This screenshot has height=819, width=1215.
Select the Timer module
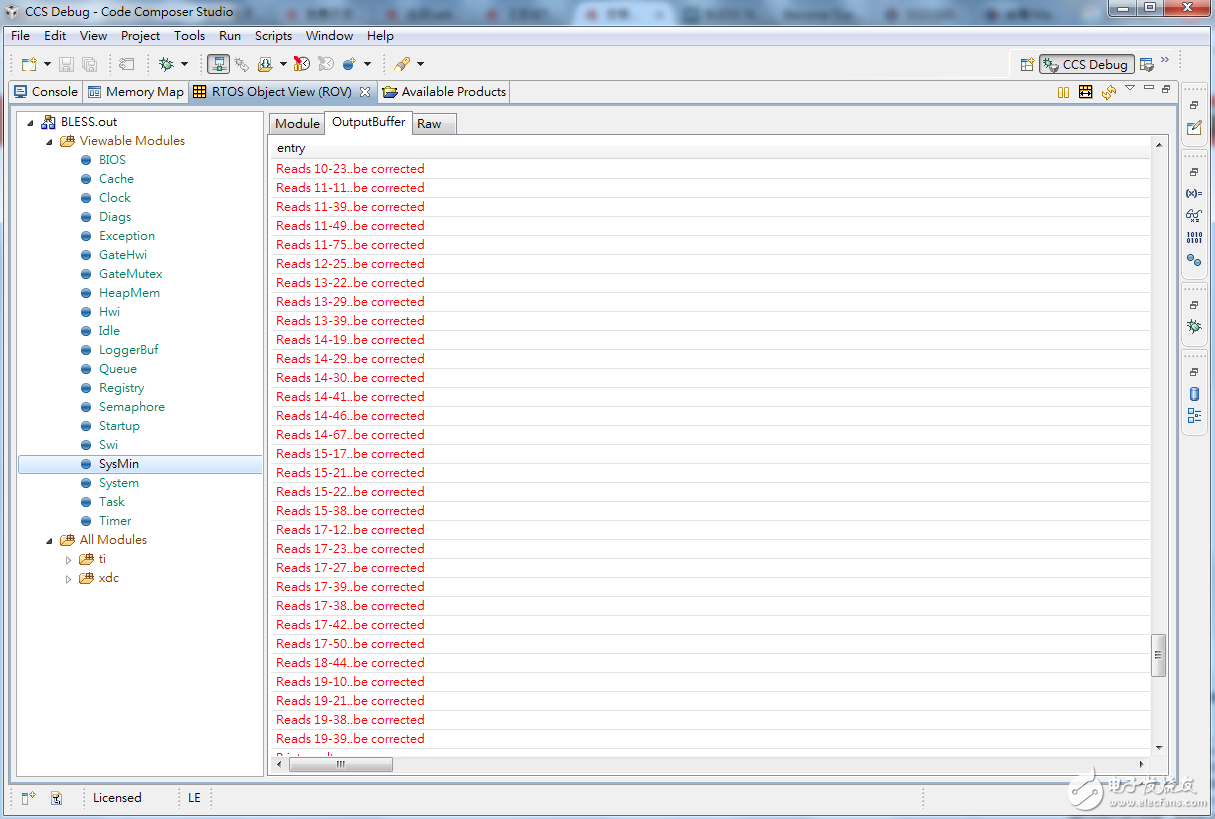115,521
